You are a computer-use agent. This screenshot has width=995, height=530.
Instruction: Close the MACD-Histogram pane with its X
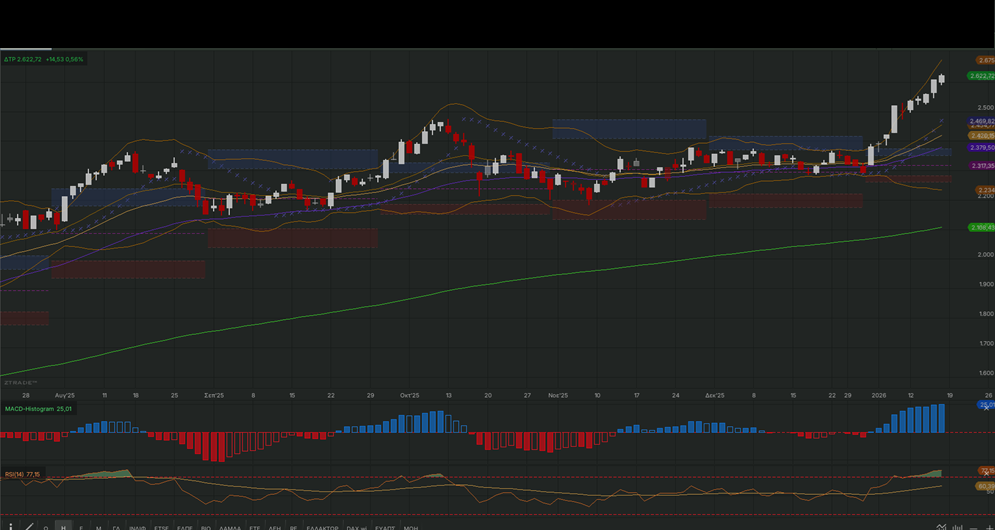tap(986, 408)
